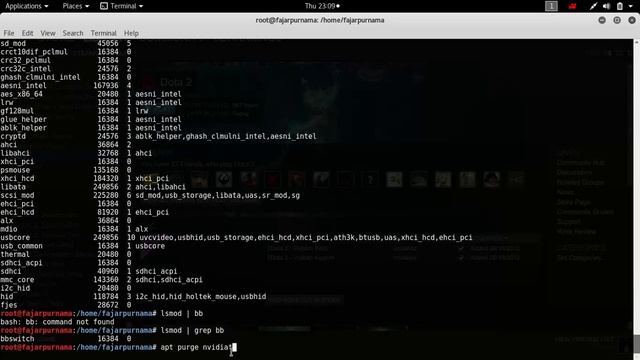Click the 'crct10dif_pclmul' module row

click(66, 52)
